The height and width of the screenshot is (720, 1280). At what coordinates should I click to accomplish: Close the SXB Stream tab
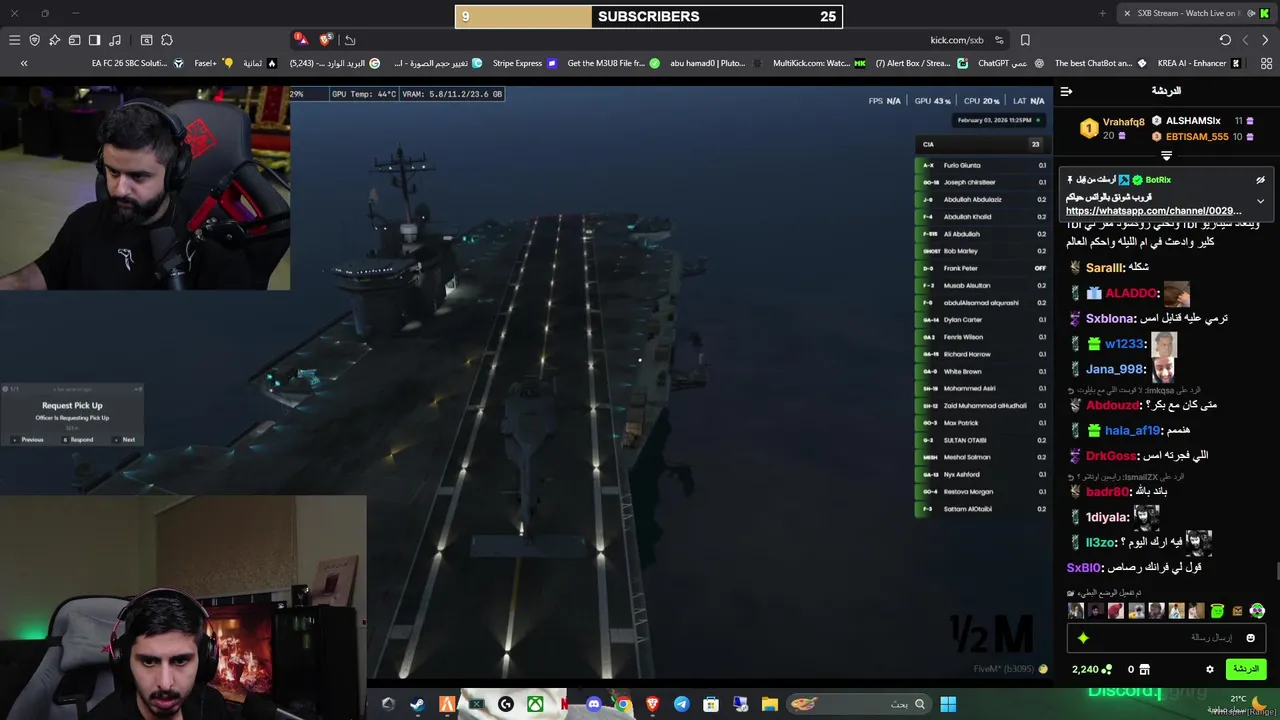pyautogui.click(x=1127, y=13)
